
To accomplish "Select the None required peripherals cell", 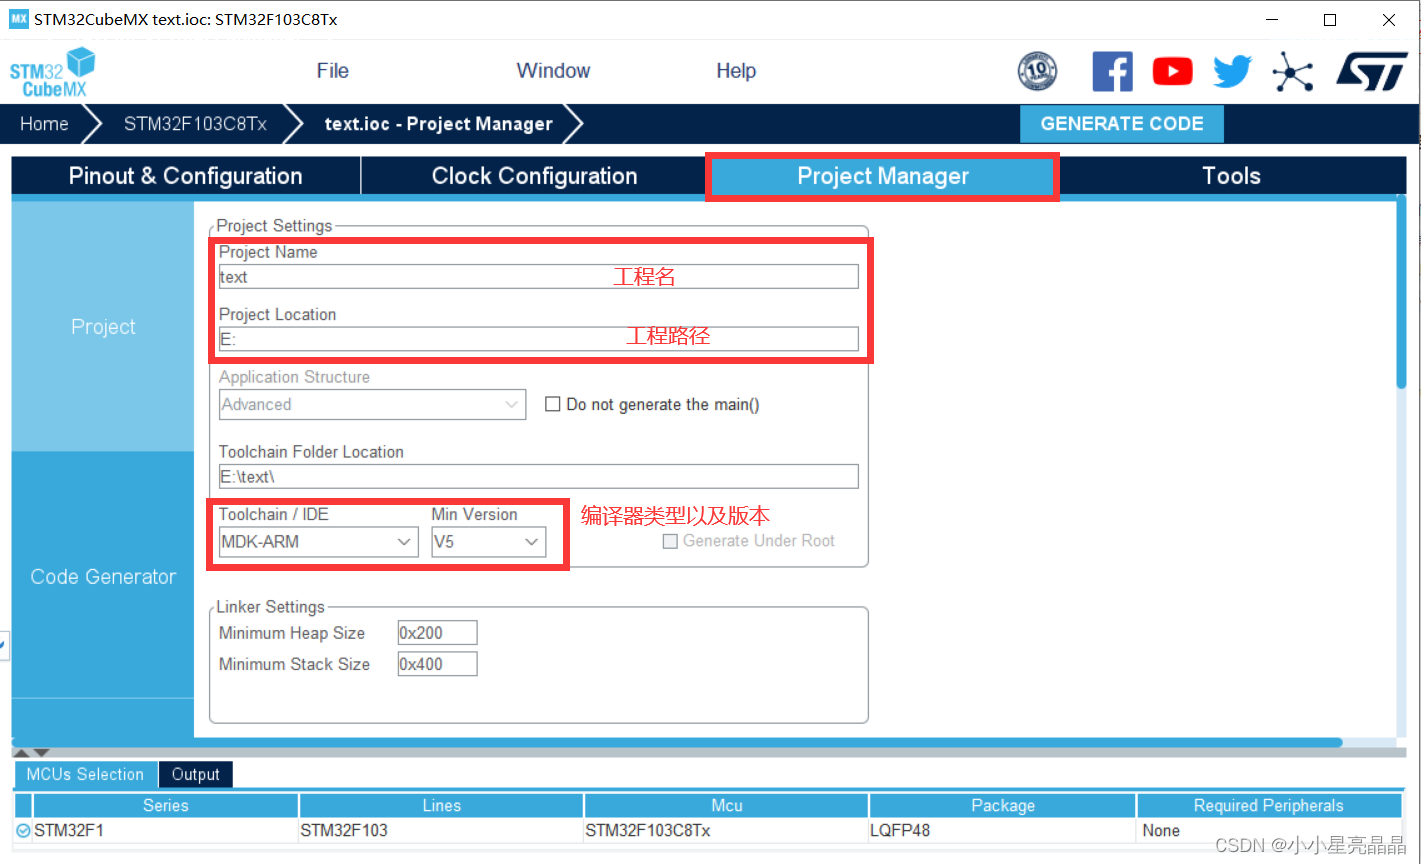I will [x=1269, y=831].
